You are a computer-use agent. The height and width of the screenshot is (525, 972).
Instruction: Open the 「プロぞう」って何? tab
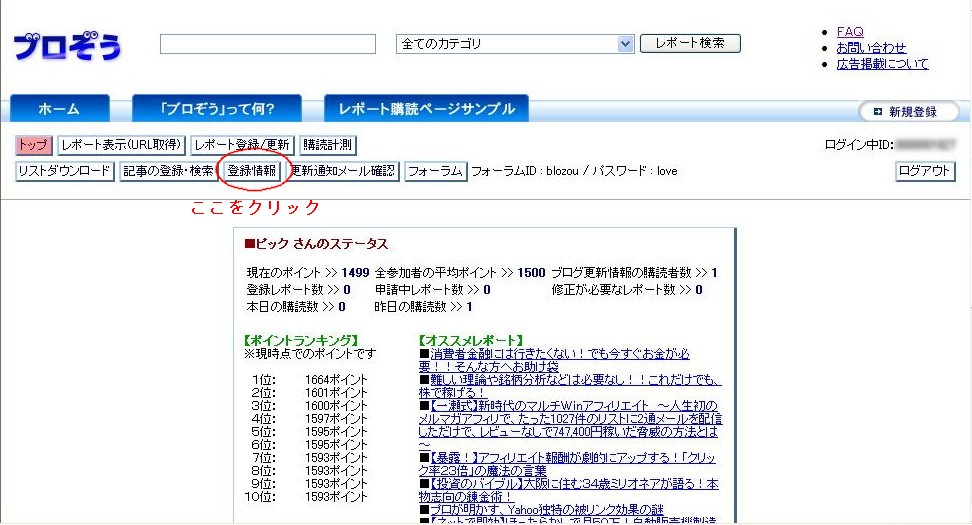pos(217,108)
